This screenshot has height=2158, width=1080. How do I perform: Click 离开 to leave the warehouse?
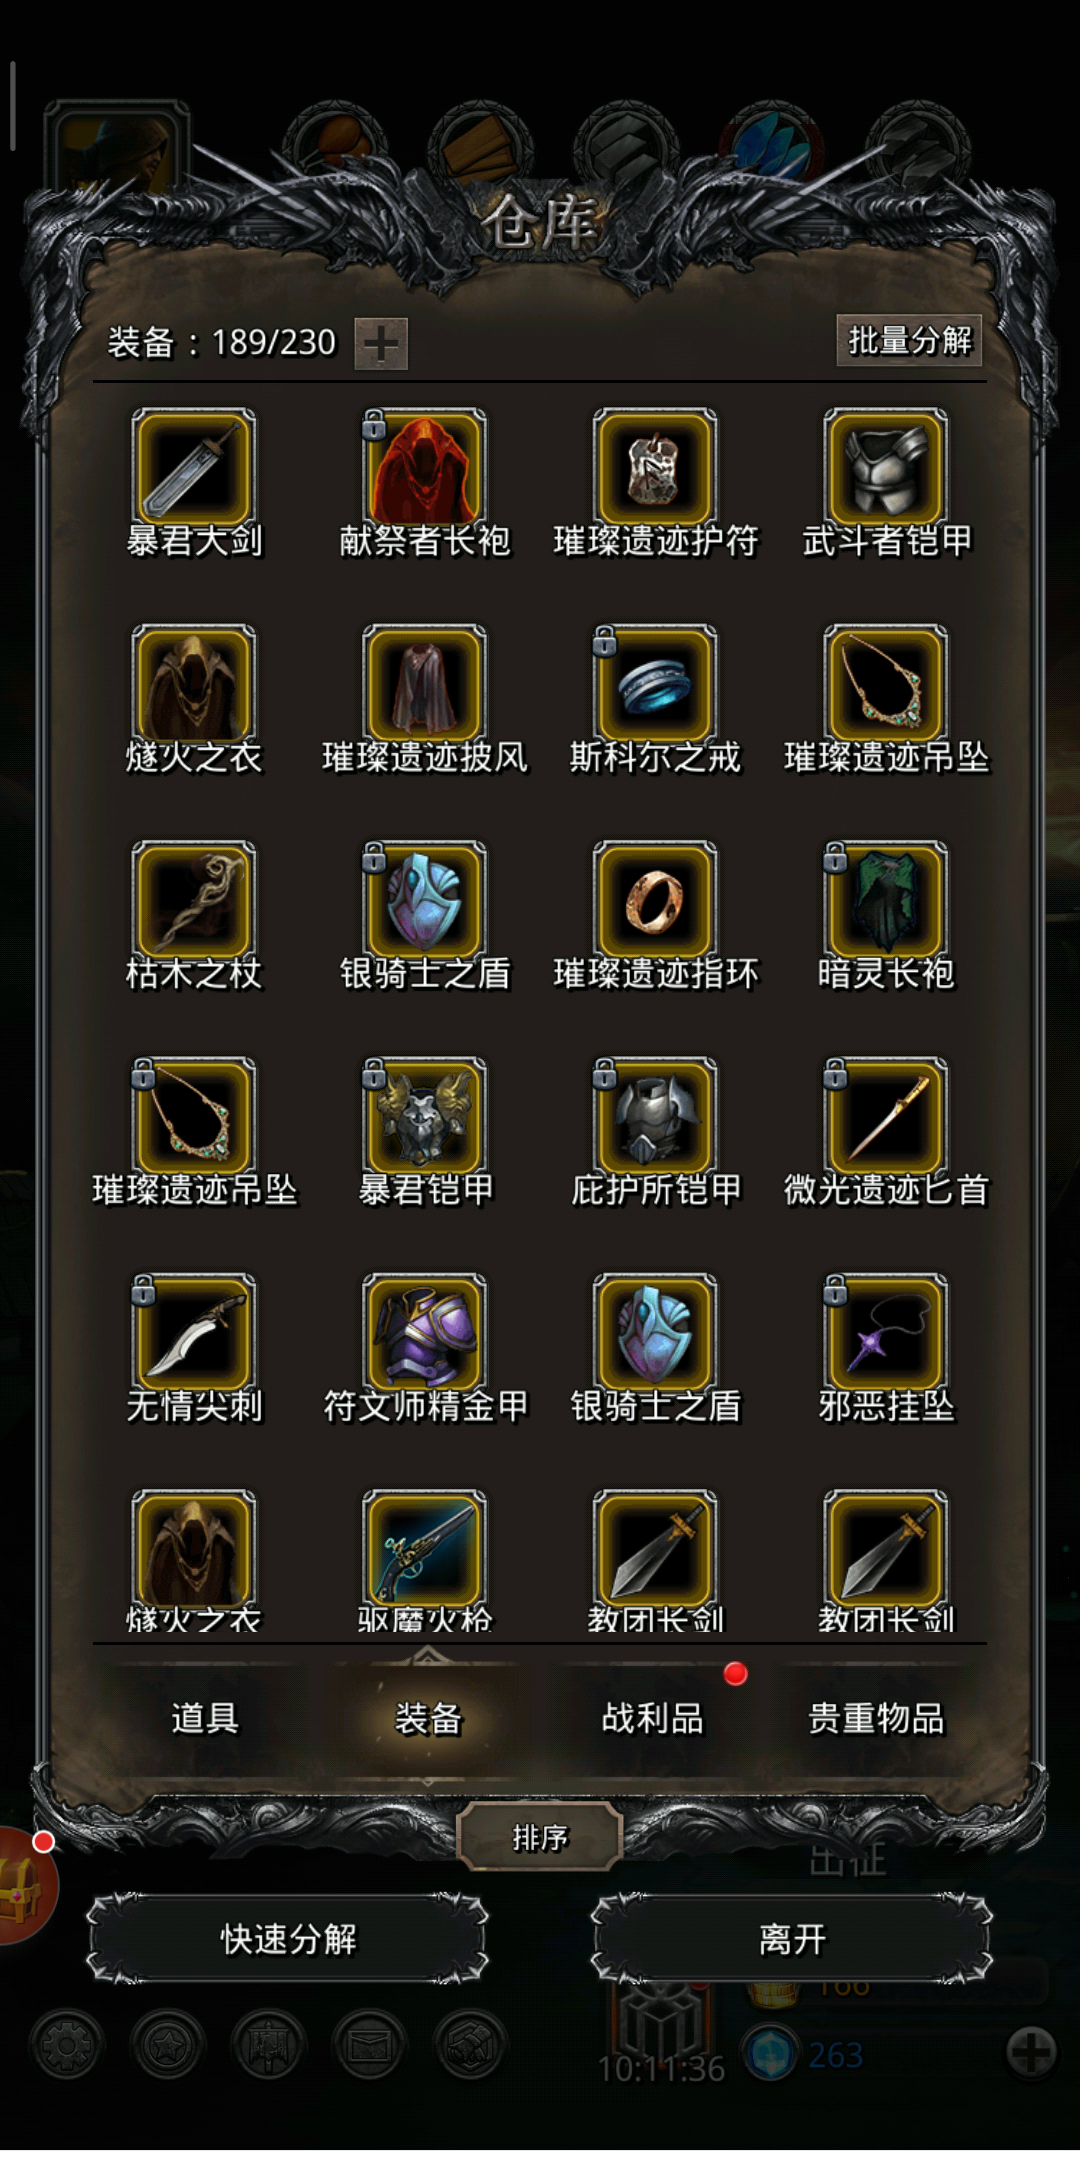pyautogui.click(x=792, y=1939)
